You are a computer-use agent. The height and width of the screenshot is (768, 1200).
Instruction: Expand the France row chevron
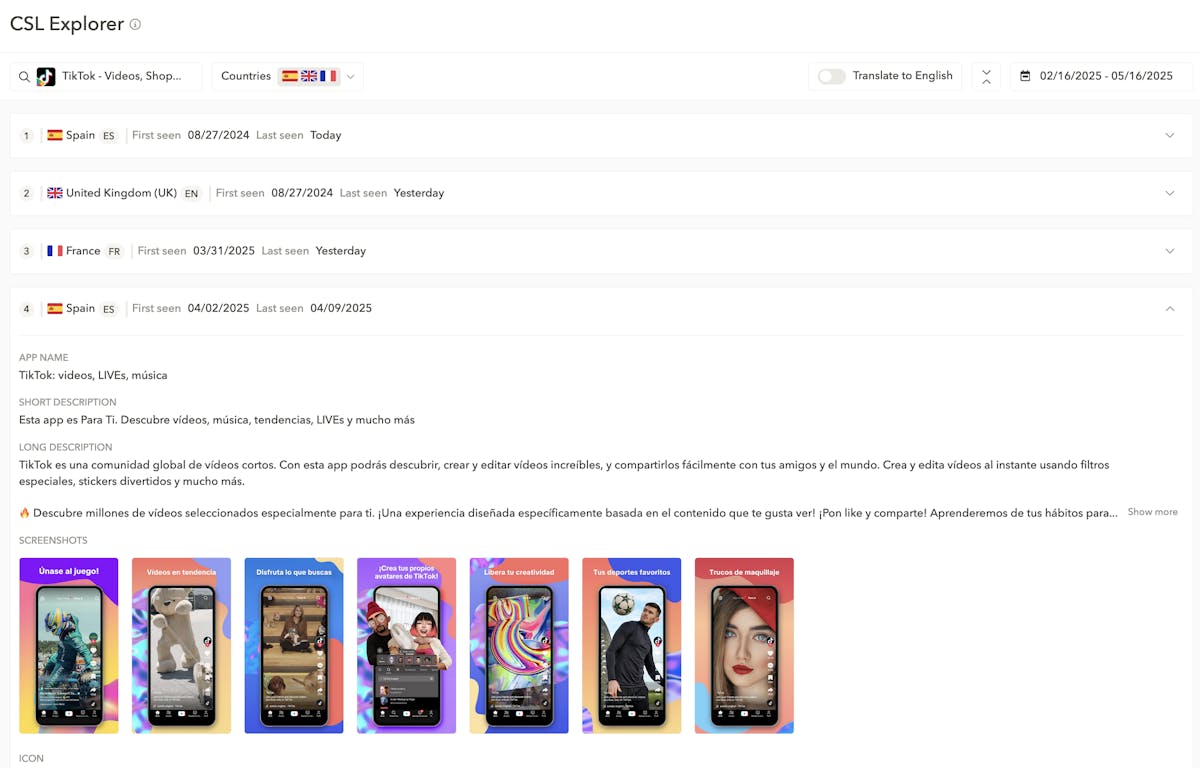(x=1169, y=251)
